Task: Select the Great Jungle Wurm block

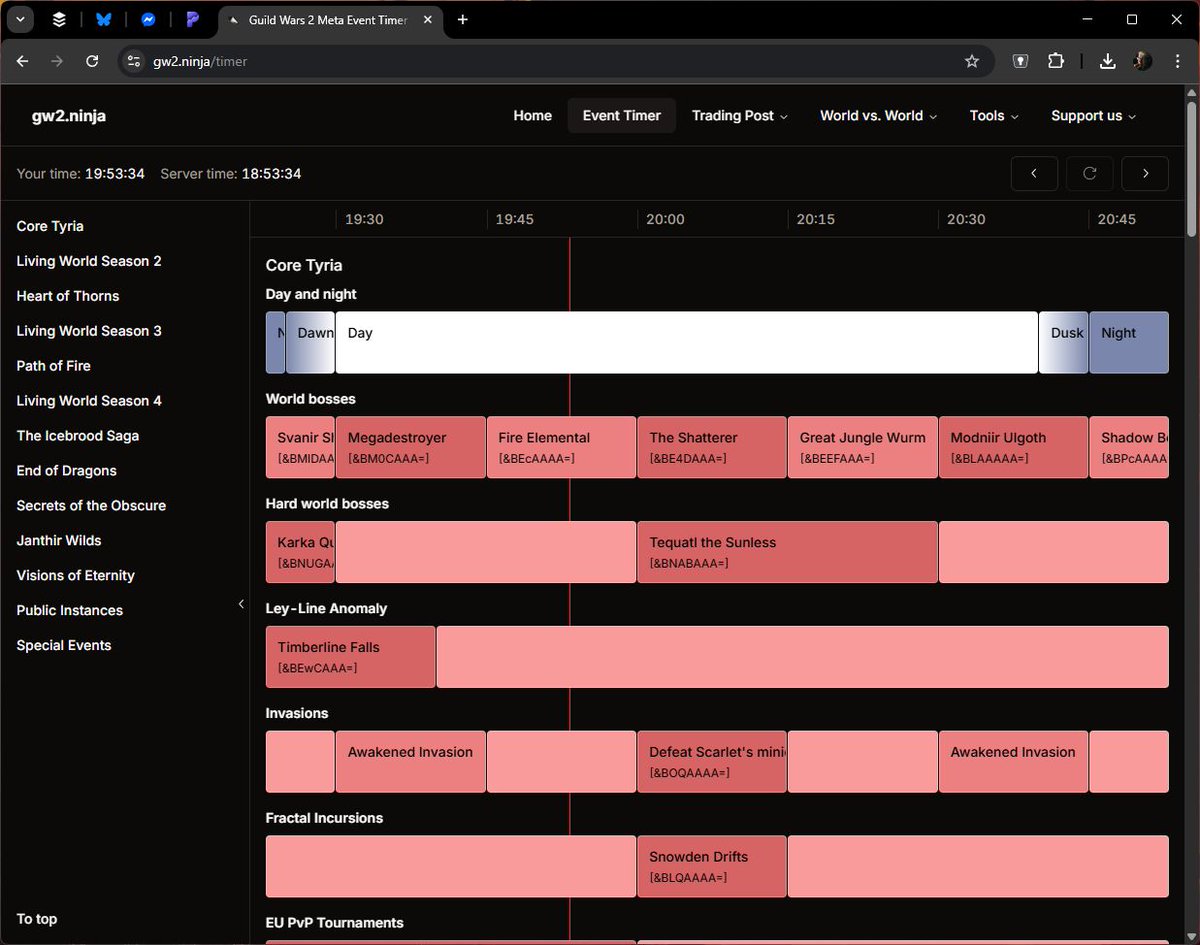Action: (x=863, y=447)
